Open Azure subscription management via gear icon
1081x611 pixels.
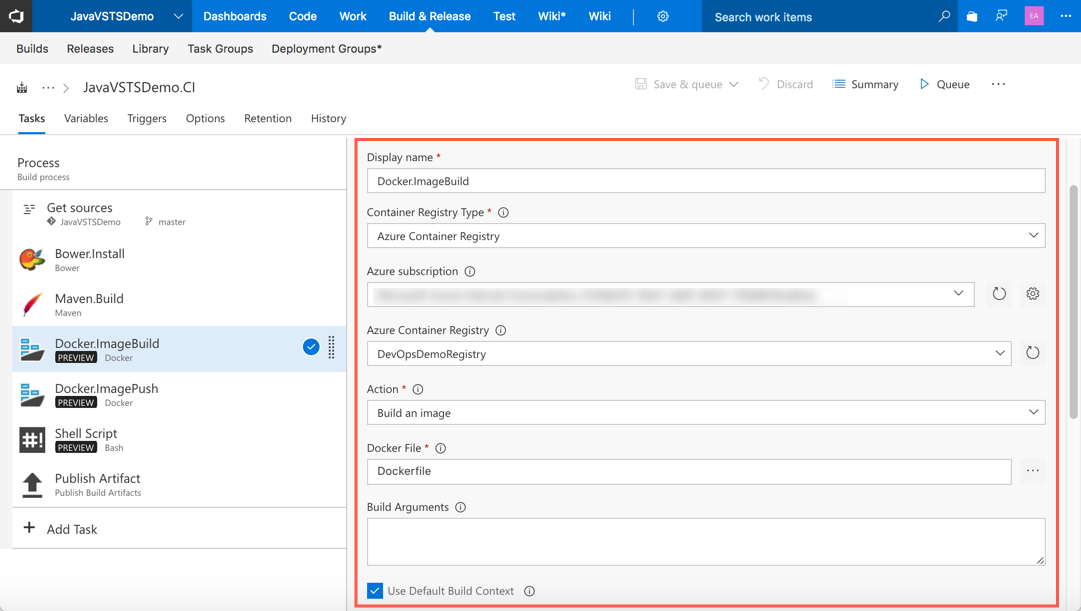tap(1033, 294)
